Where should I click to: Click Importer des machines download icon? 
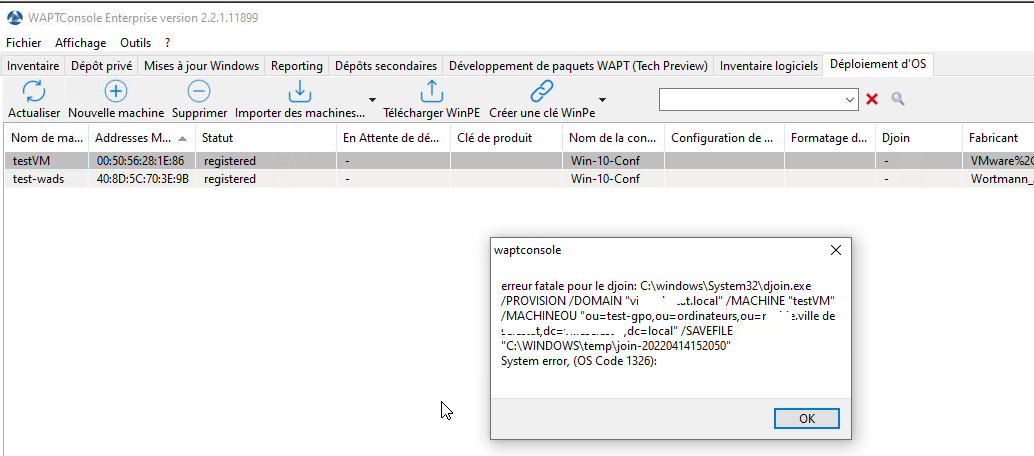pyautogui.click(x=299, y=92)
